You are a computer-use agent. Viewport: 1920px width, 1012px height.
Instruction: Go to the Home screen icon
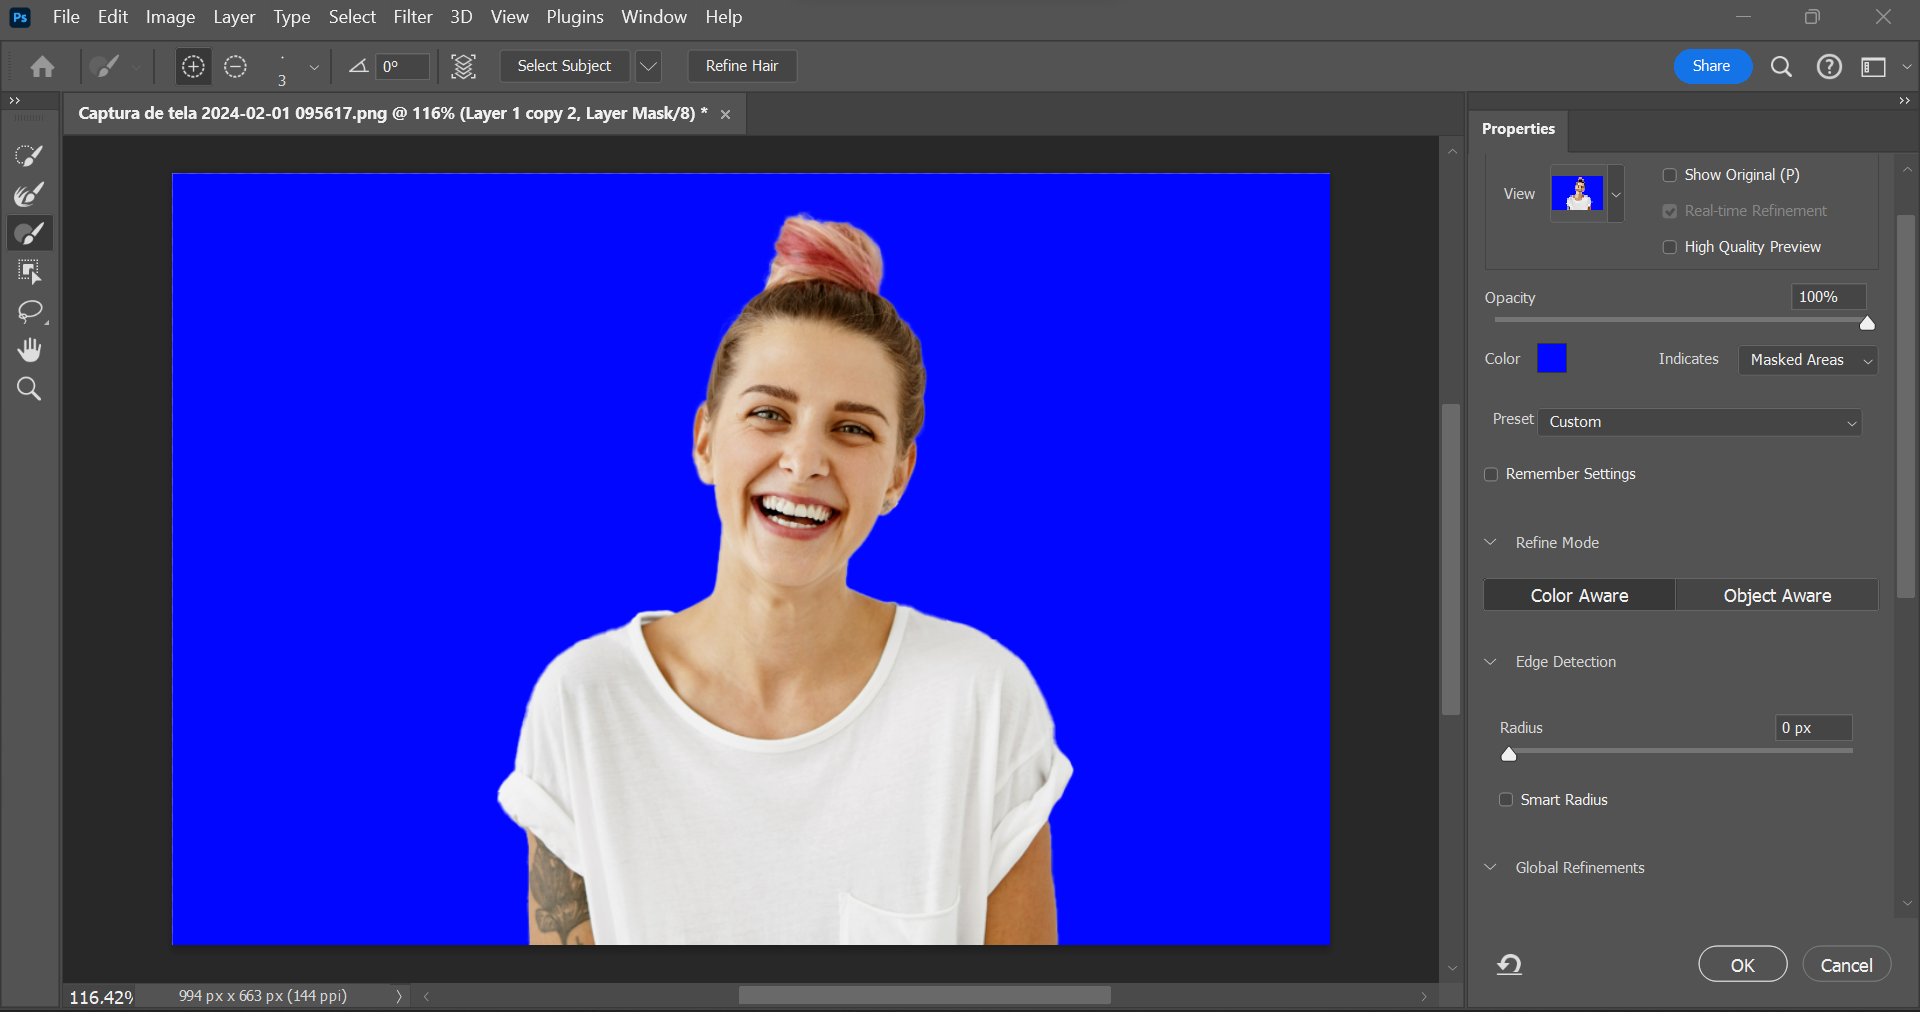42,66
